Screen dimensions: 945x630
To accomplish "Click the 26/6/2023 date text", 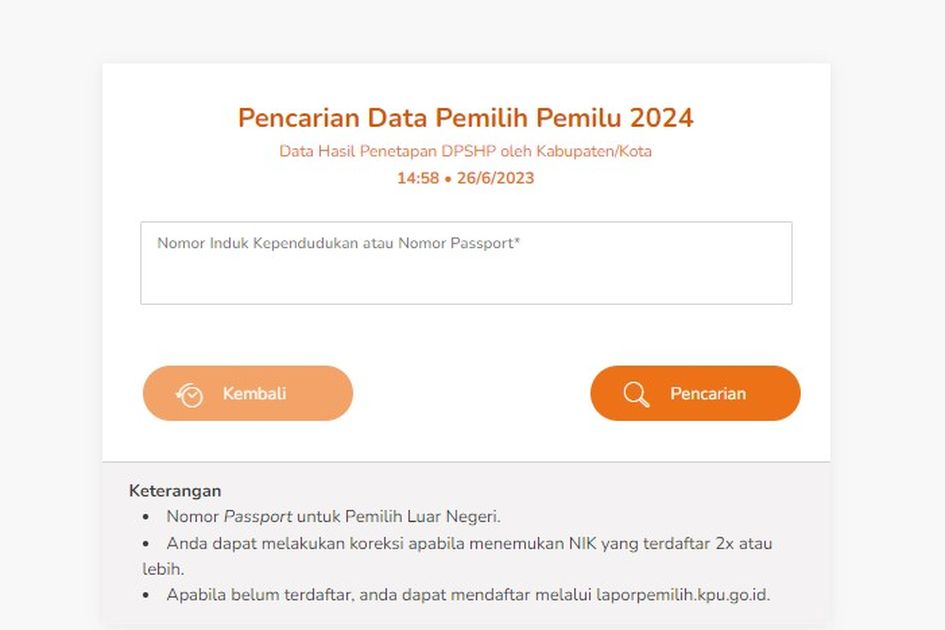I will (495, 179).
